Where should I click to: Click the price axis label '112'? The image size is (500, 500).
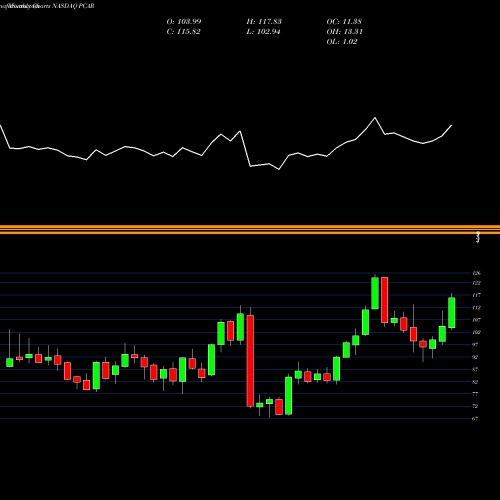point(476,307)
